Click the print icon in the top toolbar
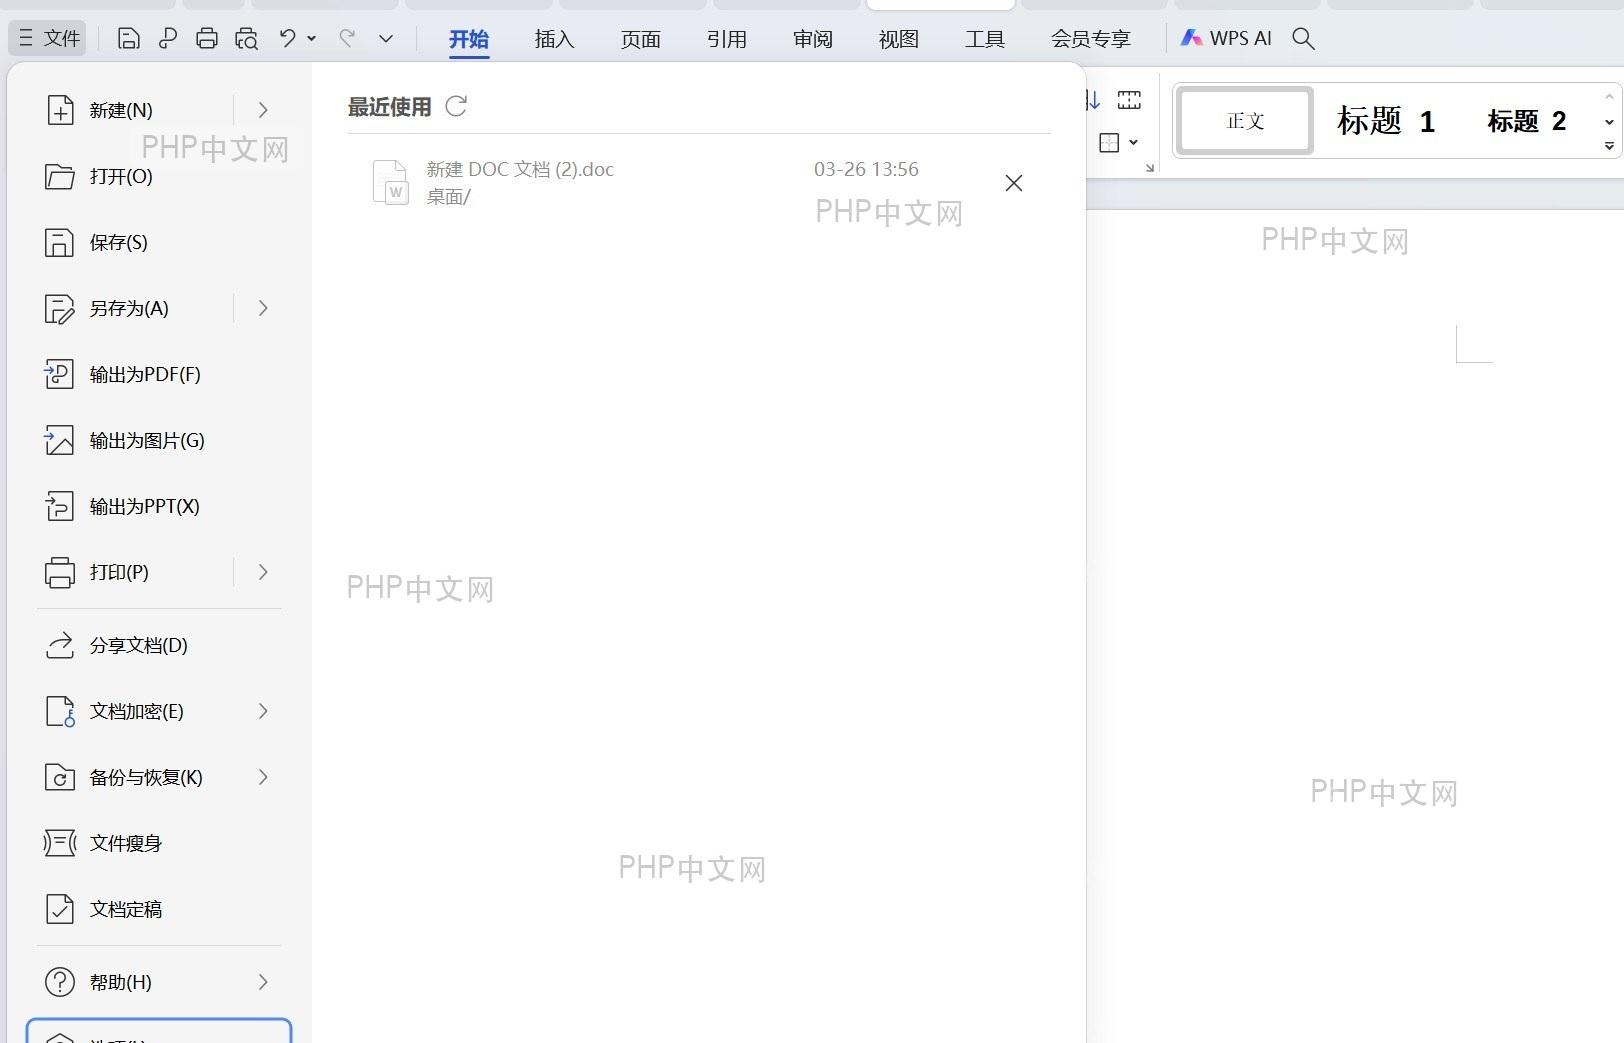 (207, 39)
